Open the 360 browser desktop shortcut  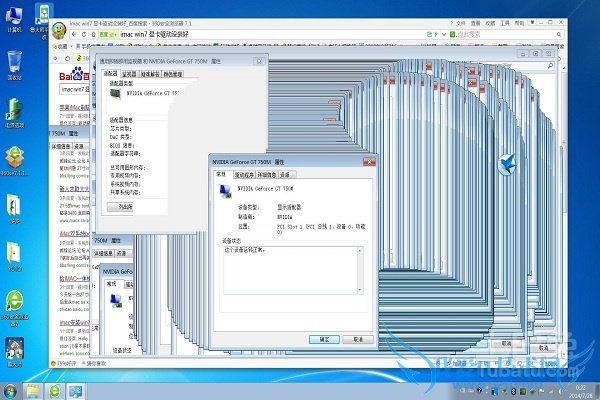(15, 309)
